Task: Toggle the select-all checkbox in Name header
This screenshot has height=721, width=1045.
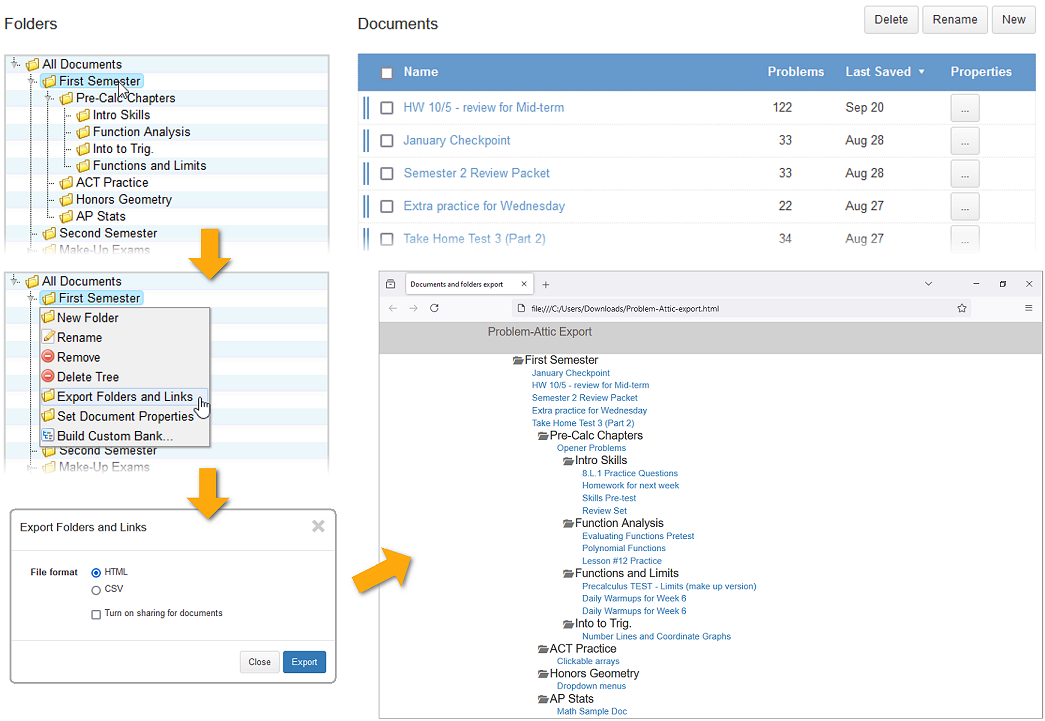Action: [x=387, y=73]
